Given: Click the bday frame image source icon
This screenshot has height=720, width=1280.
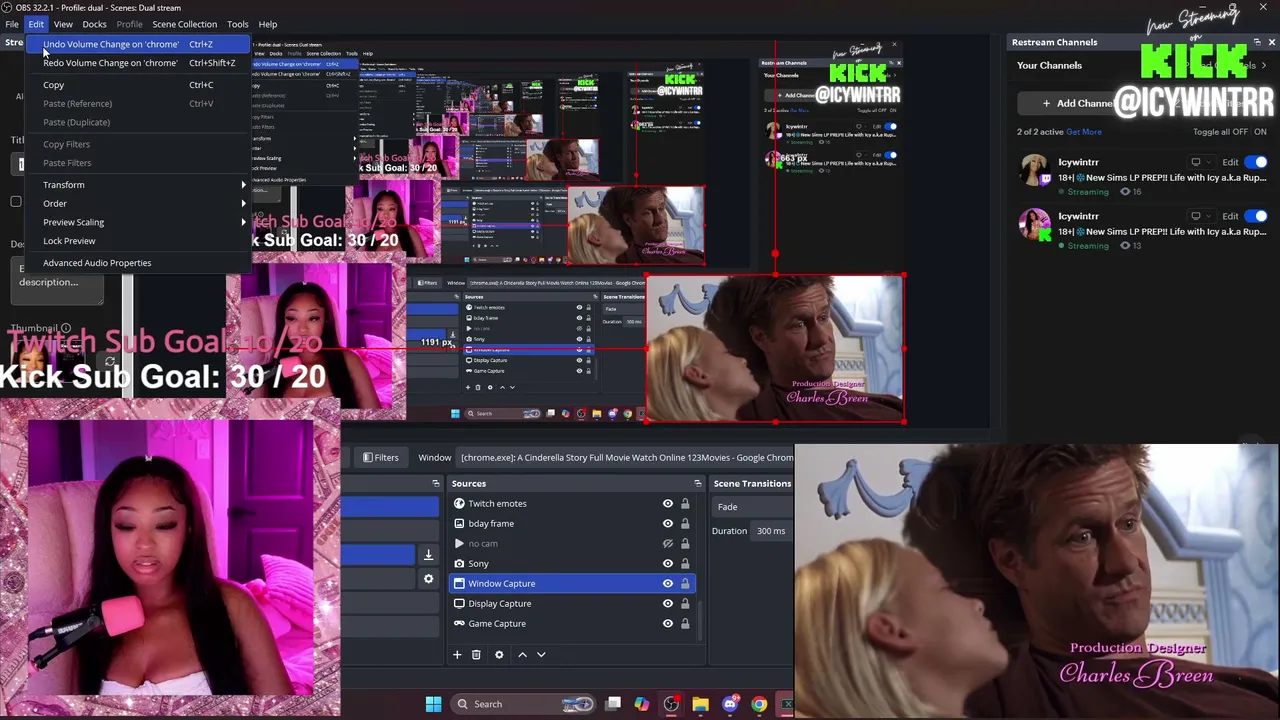Looking at the screenshot, I should [x=459, y=524].
